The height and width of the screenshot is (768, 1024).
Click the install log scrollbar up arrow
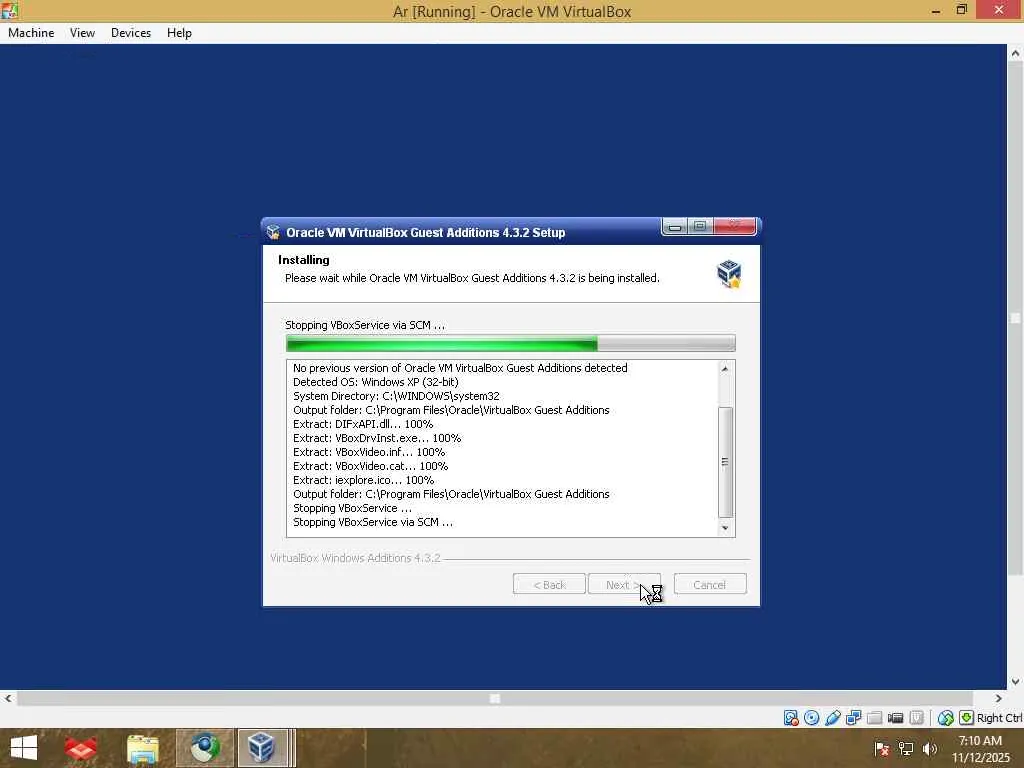coord(725,369)
